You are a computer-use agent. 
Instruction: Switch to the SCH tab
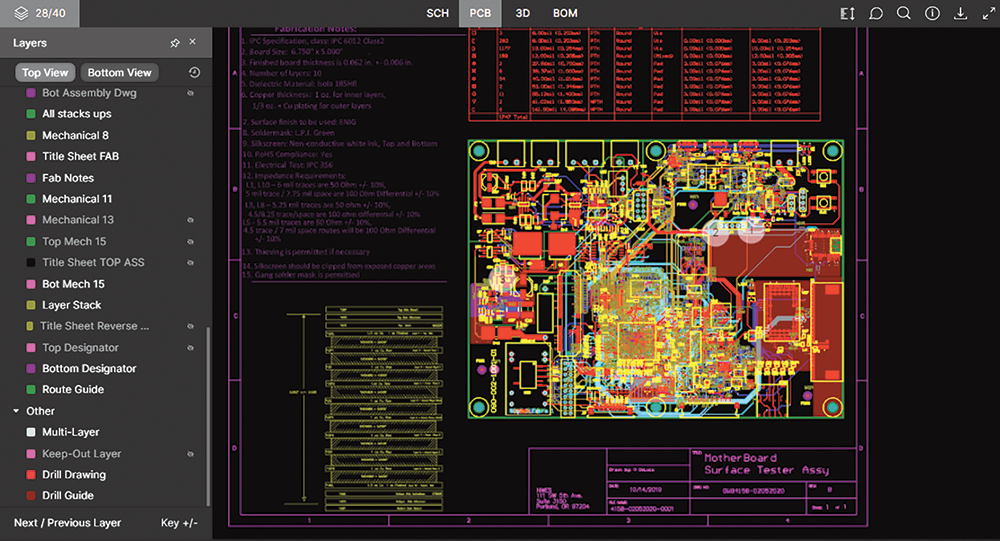coord(438,13)
